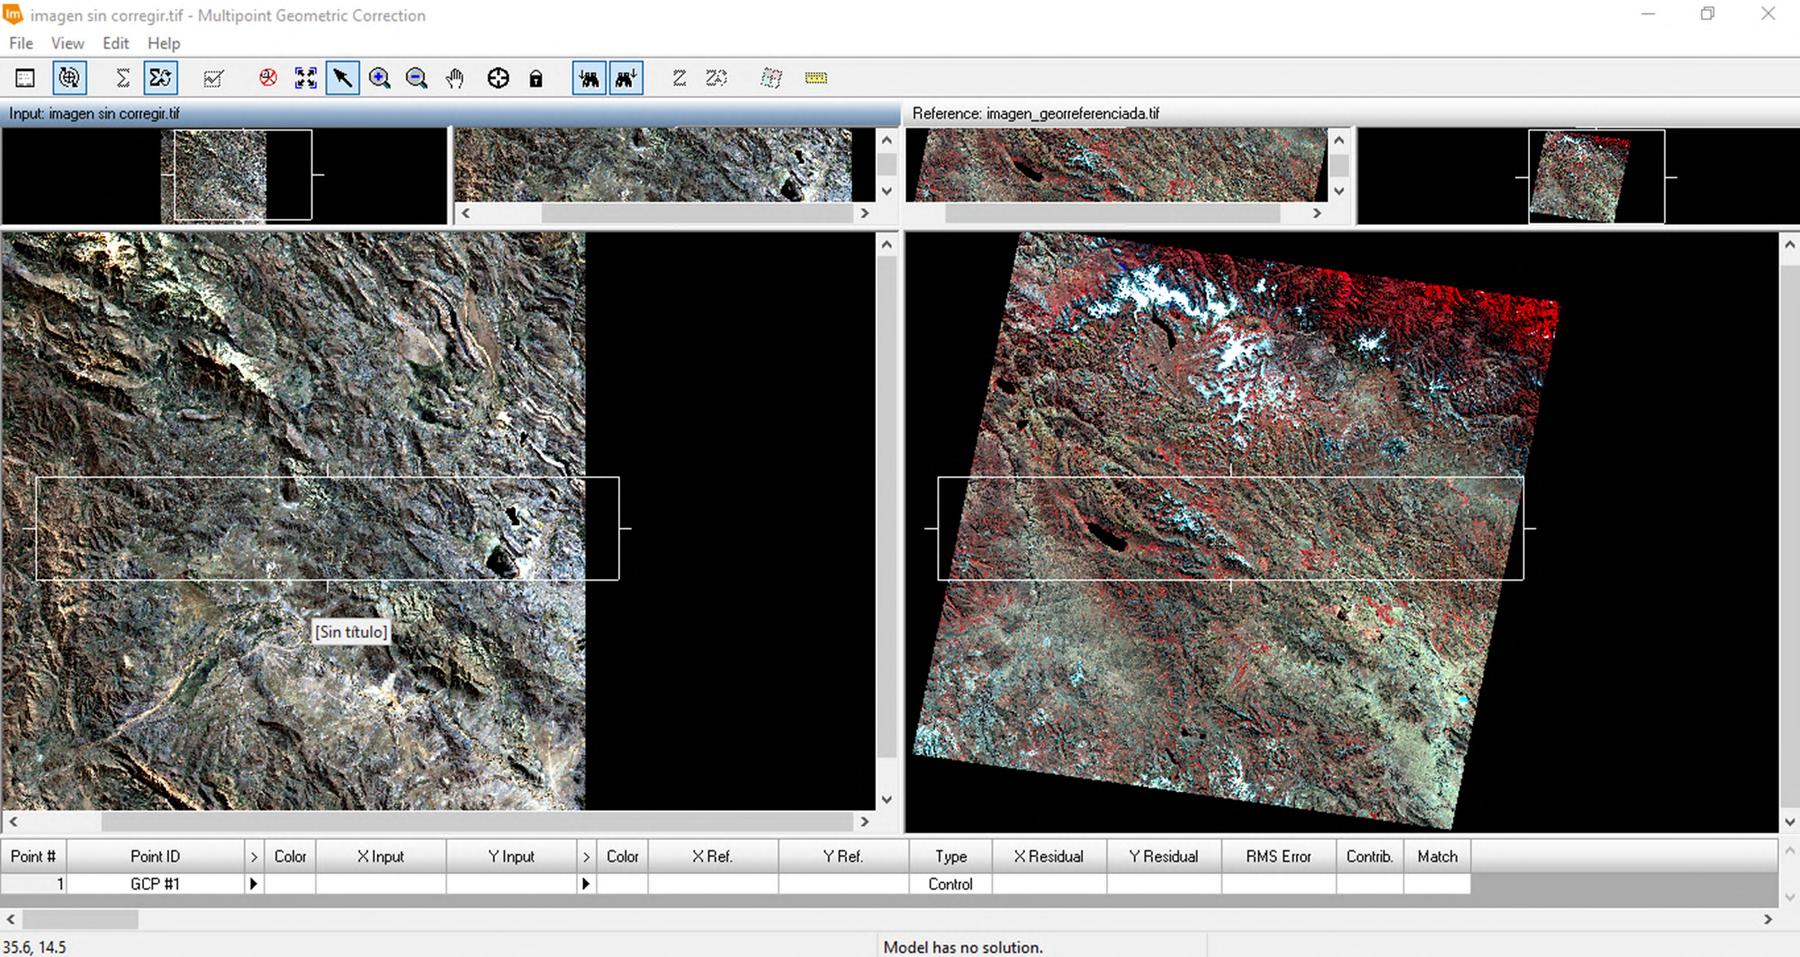Click the RMS Error column header

1278,856
